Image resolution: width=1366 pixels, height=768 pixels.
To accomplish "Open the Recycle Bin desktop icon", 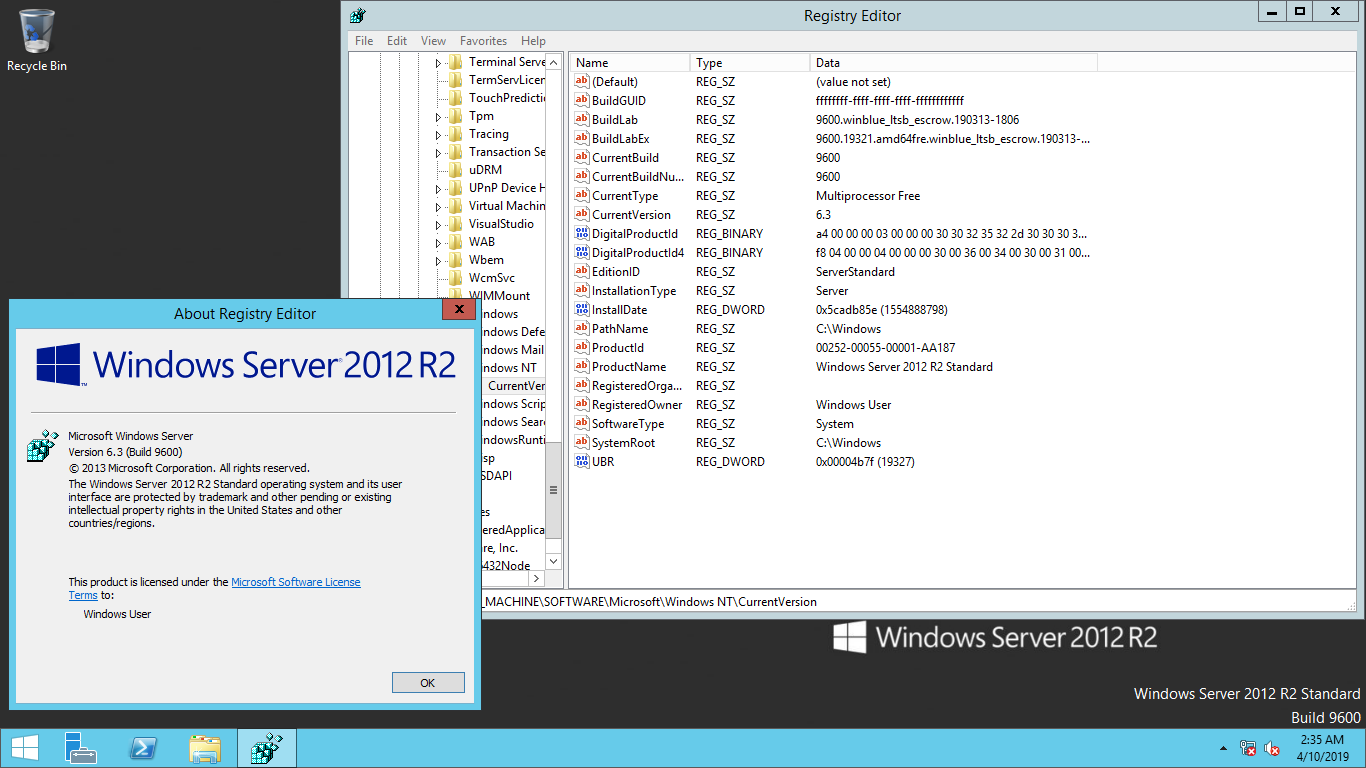I will point(37,41).
